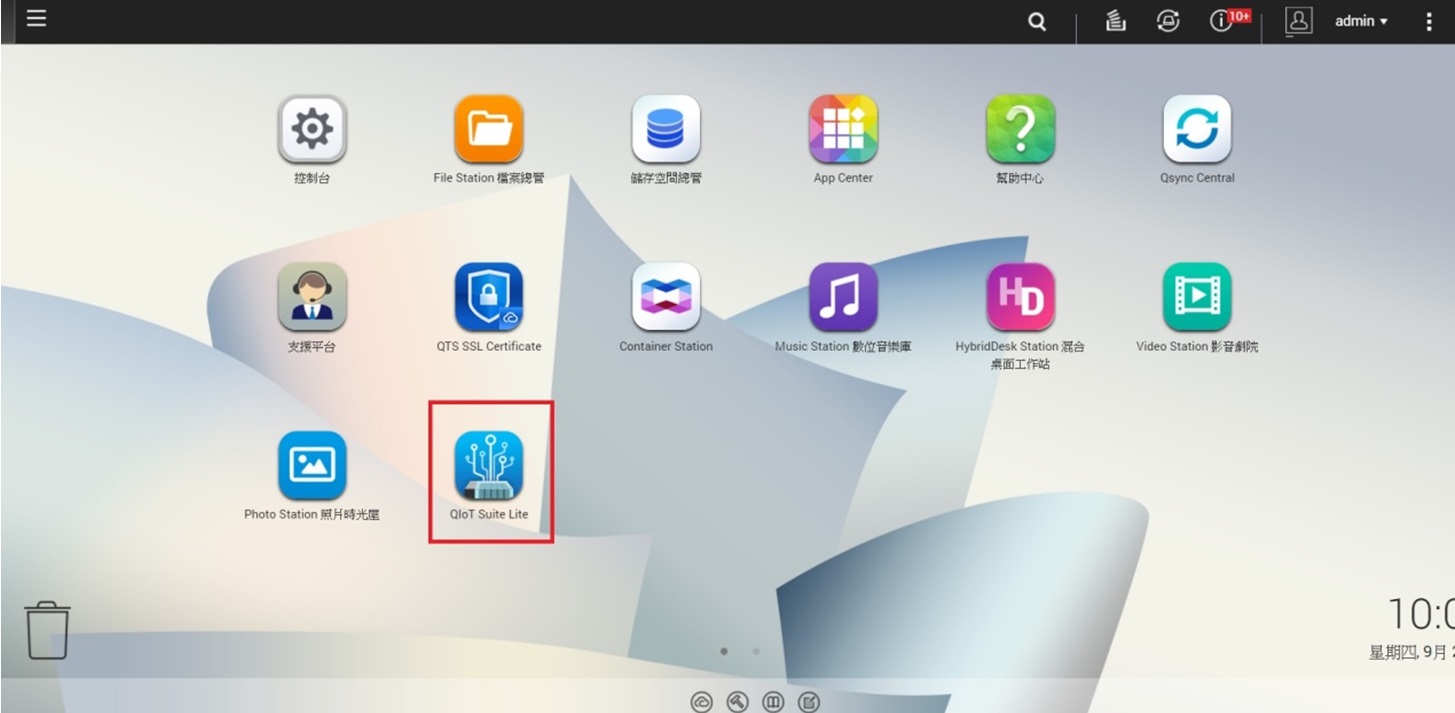Click the date text 星期四, 9月
Viewport: 1455px width, 713px height.
[x=1411, y=653]
